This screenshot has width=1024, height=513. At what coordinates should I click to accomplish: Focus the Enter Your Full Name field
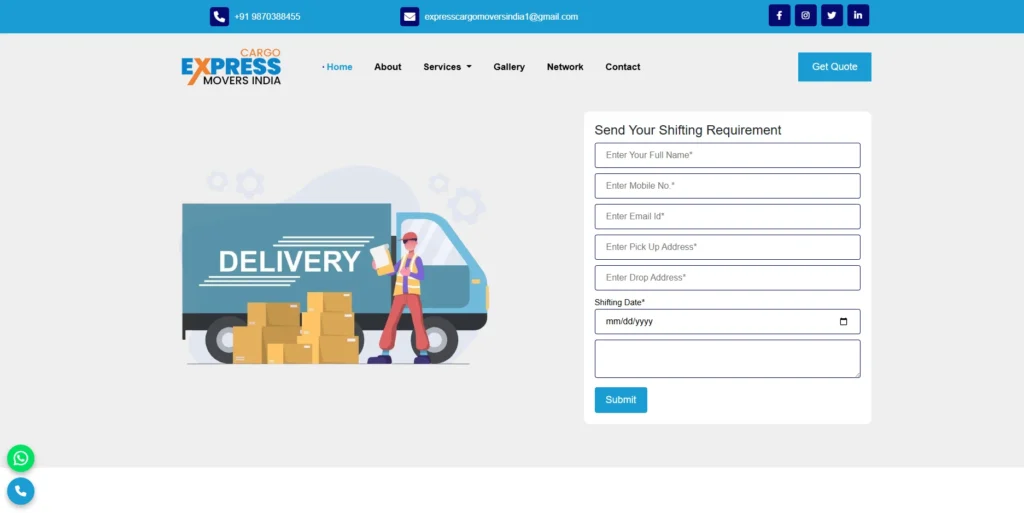click(x=727, y=155)
